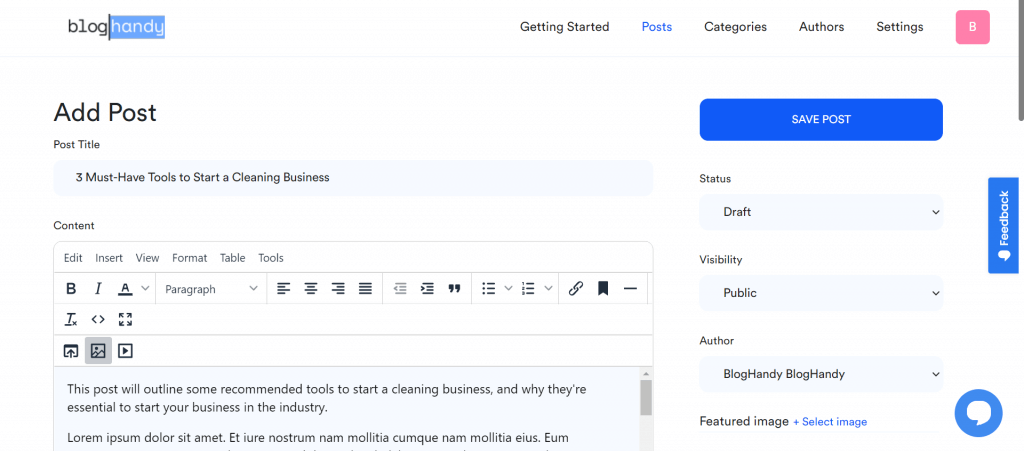This screenshot has width=1024, height=451.
Task: Open numbered list style options arrow
Action: [x=549, y=288]
